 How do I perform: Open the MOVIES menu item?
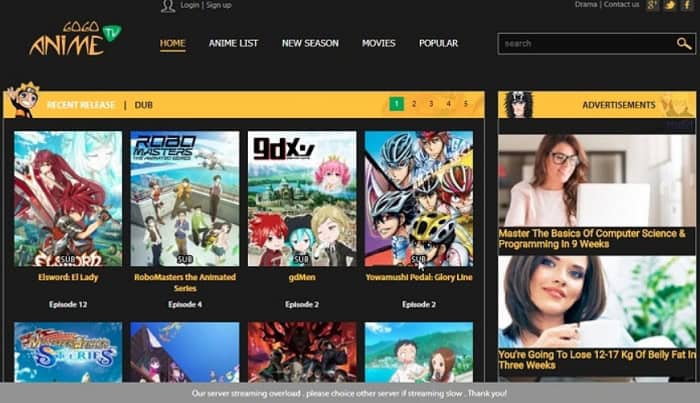pos(379,43)
